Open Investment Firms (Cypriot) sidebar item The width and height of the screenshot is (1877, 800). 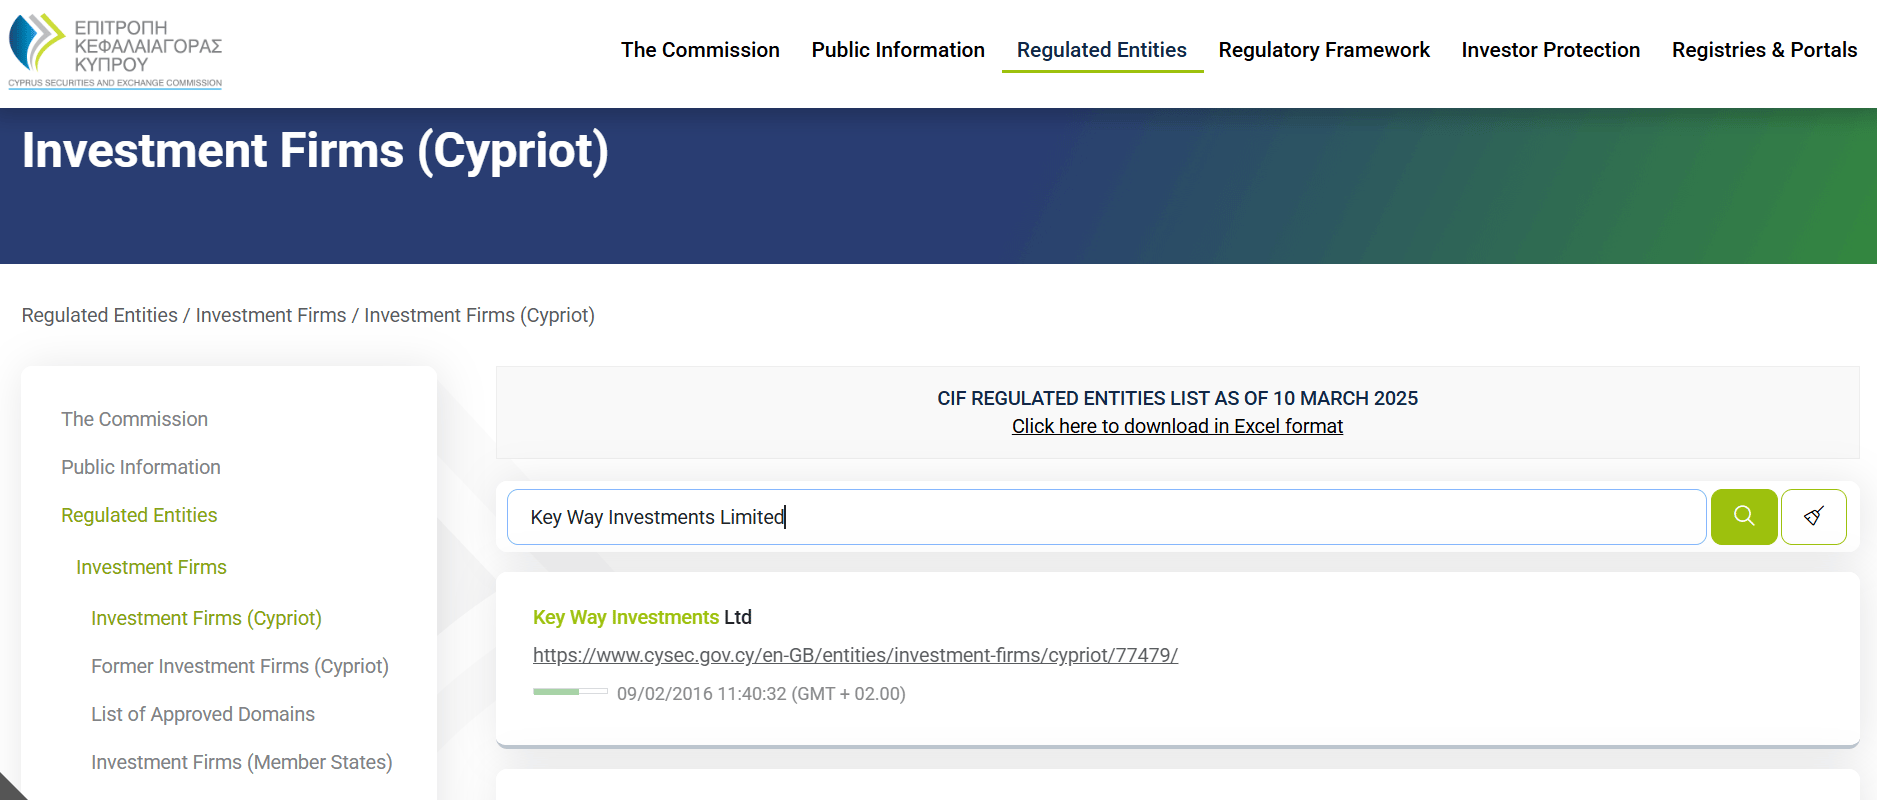pyautogui.click(x=206, y=618)
